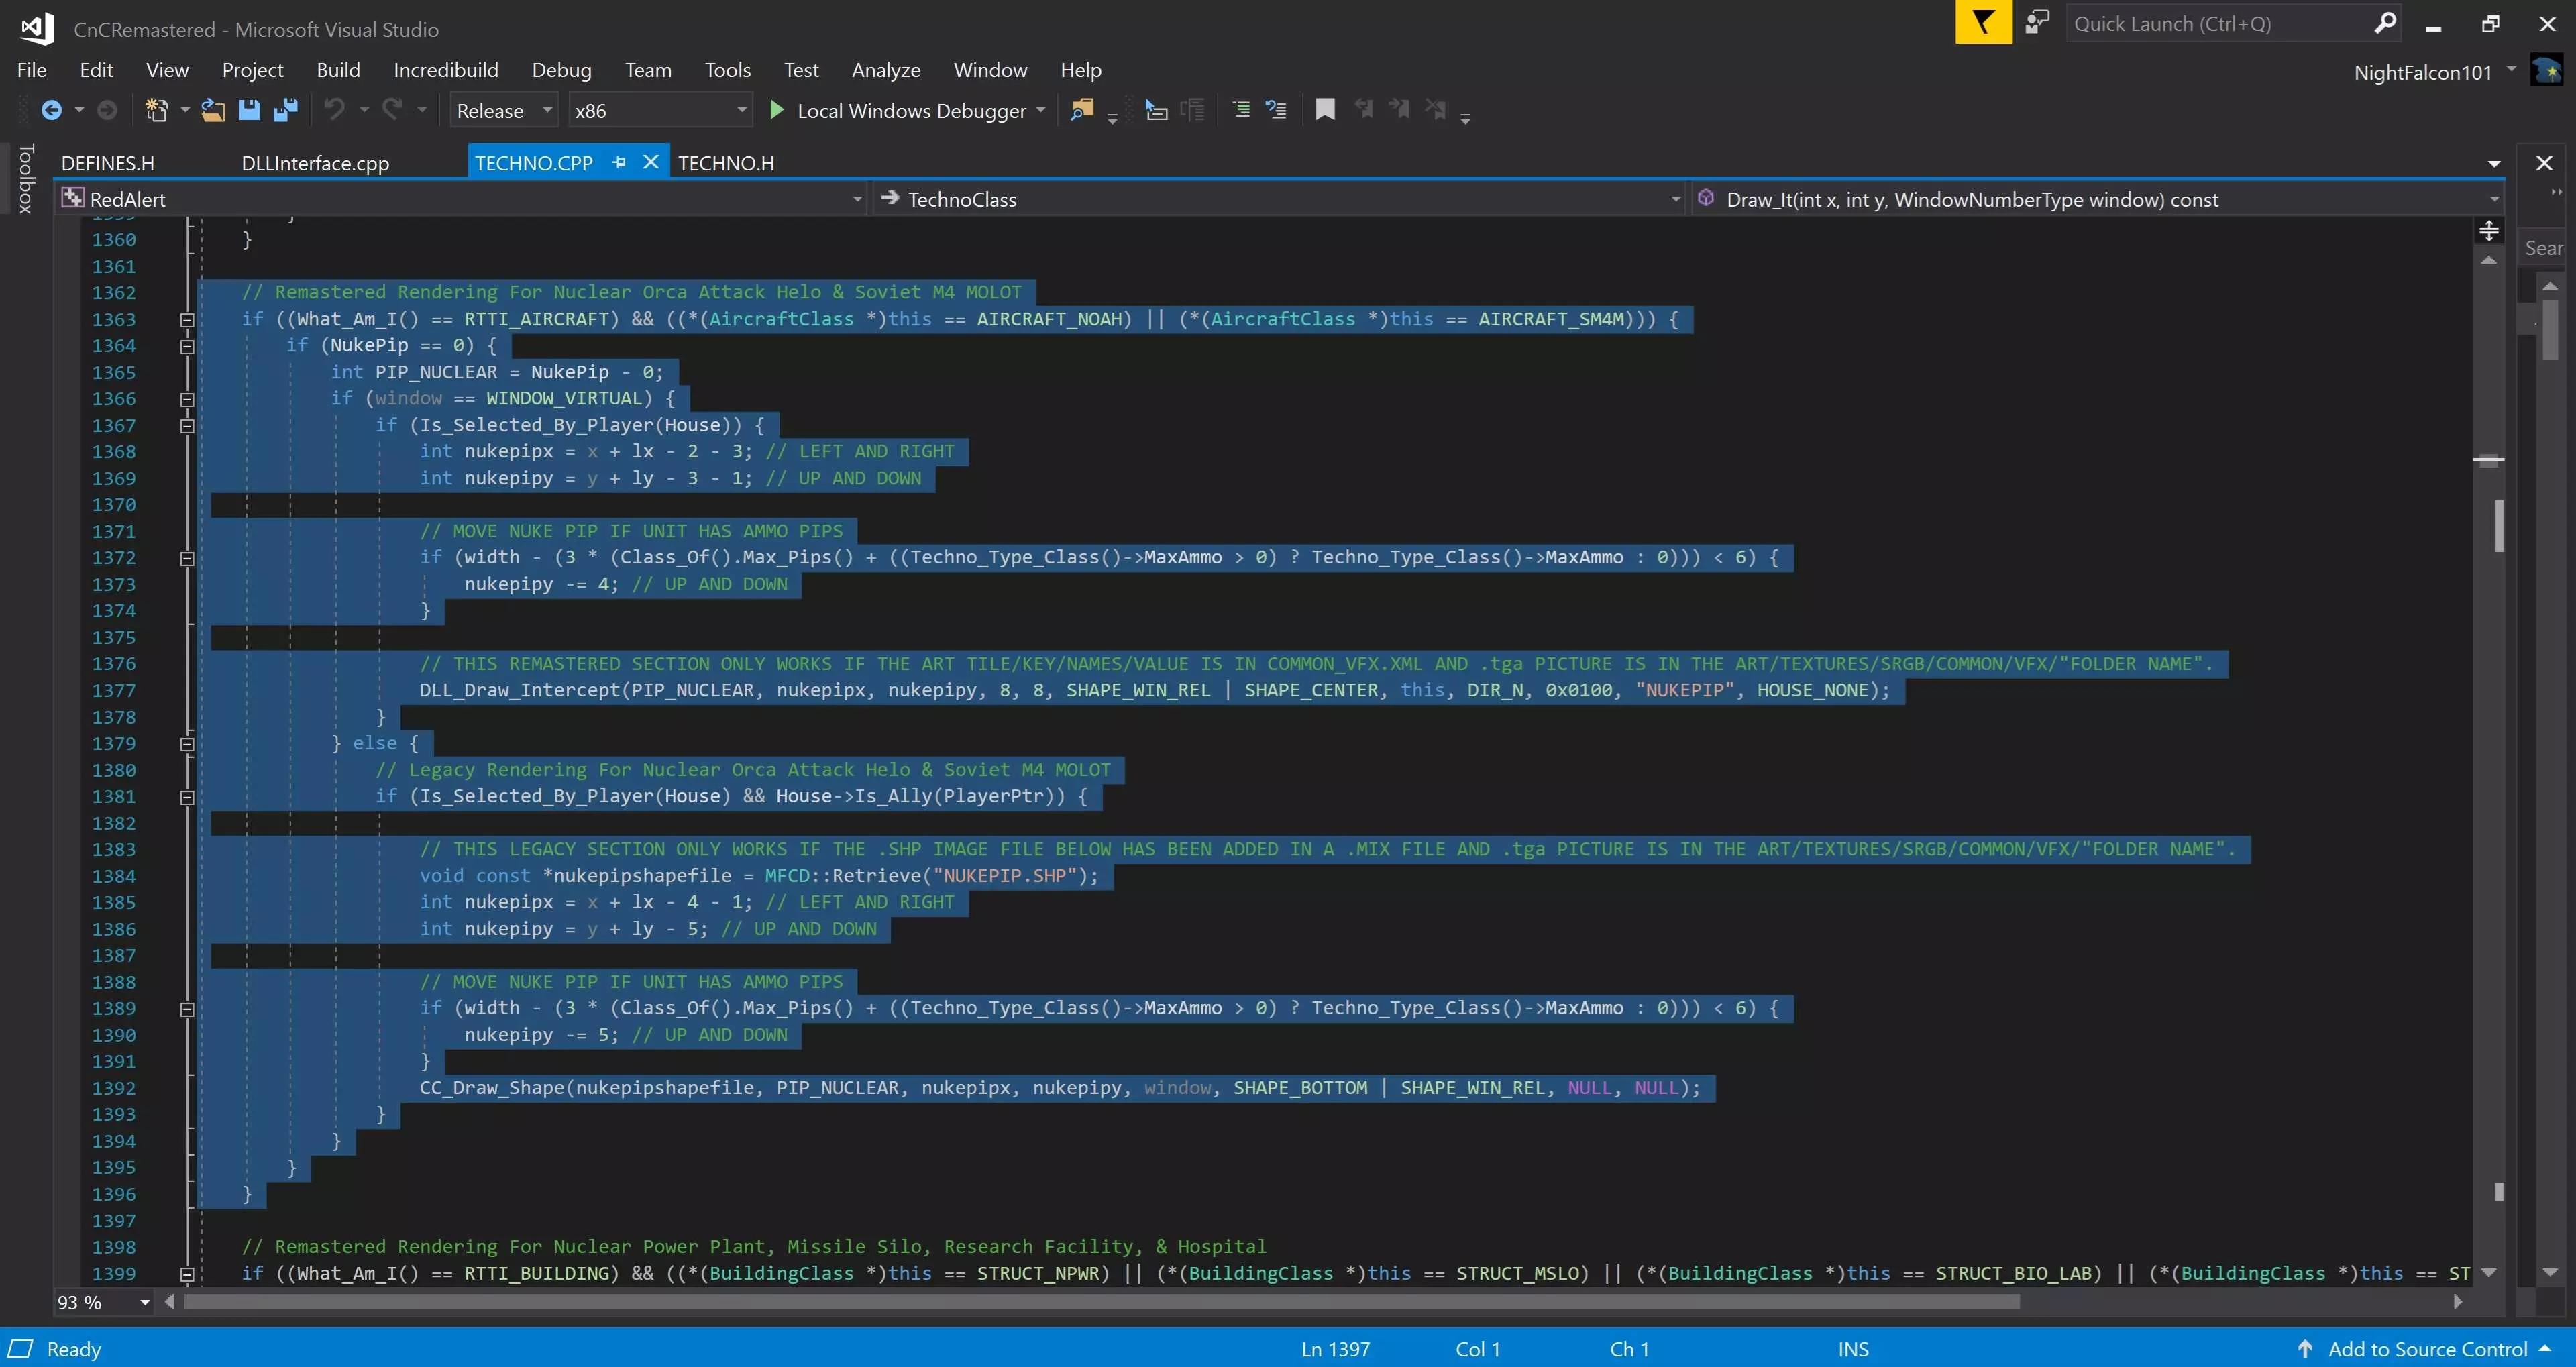Click the New Project icon
The height and width of the screenshot is (1367, 2576).
(x=156, y=110)
